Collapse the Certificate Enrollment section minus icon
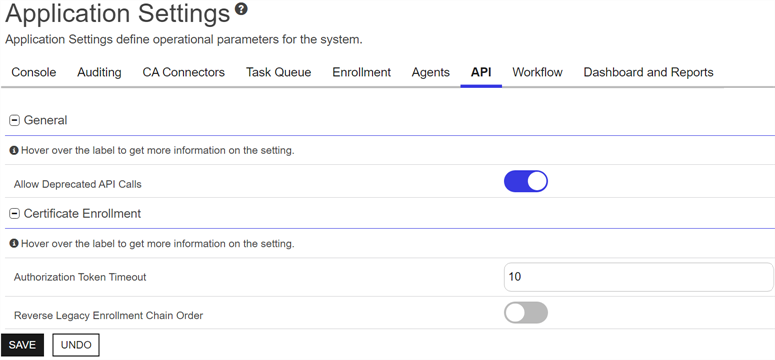775x360 pixels. (x=15, y=214)
